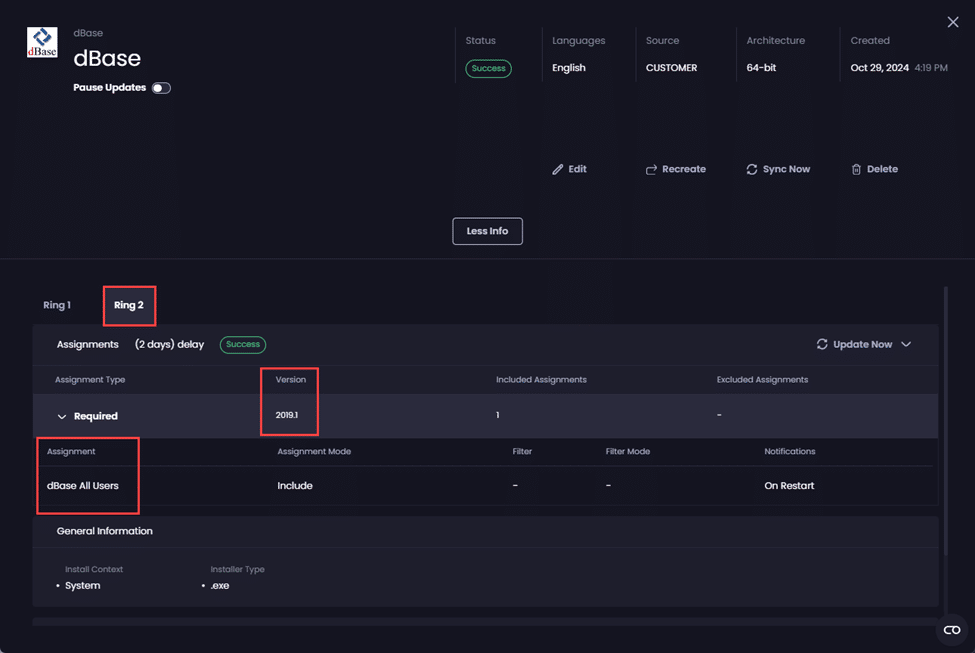Click the vertical scrollbar in details panel
The height and width of the screenshot is (653, 975).
(945, 420)
